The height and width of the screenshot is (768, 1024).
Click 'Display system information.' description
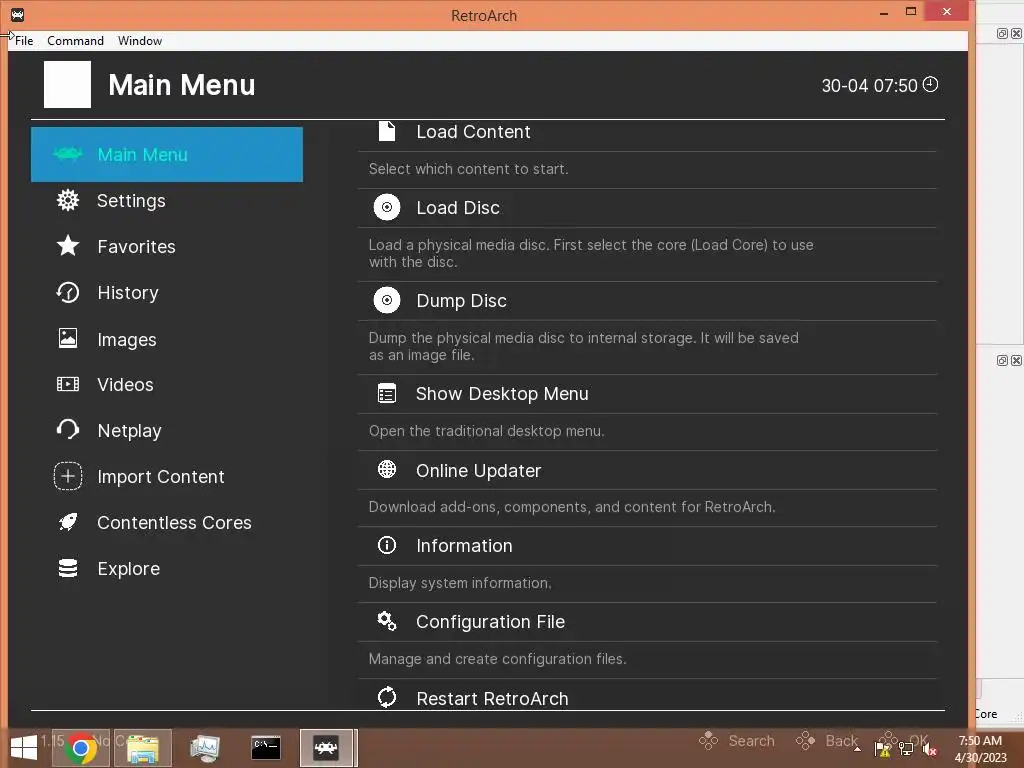460,583
